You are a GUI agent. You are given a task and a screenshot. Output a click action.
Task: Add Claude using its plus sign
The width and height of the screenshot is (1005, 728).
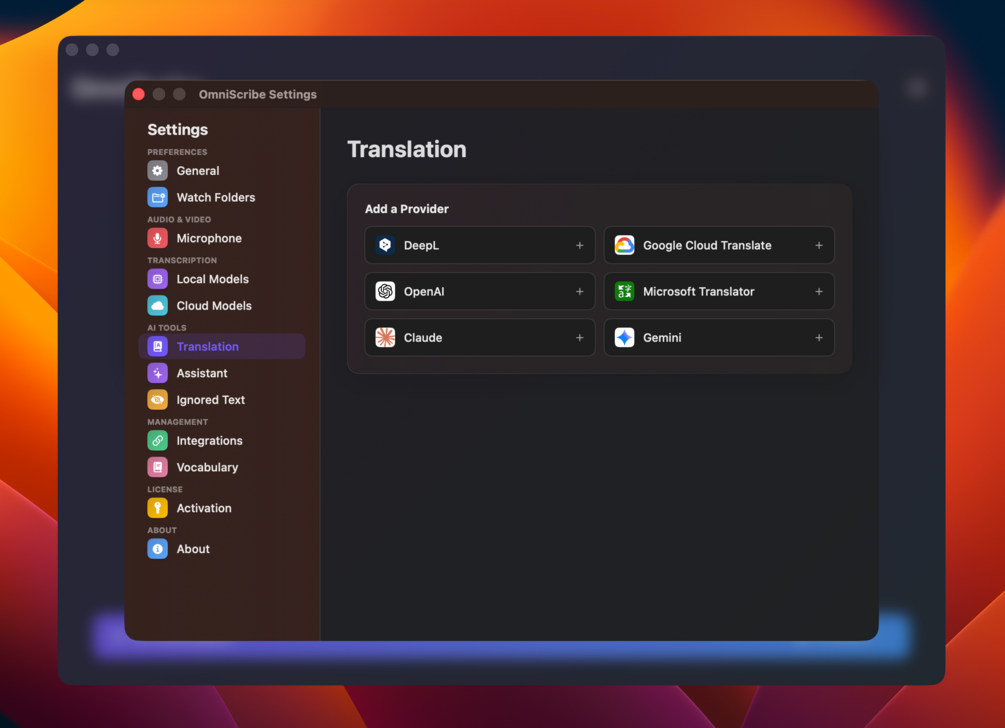579,338
